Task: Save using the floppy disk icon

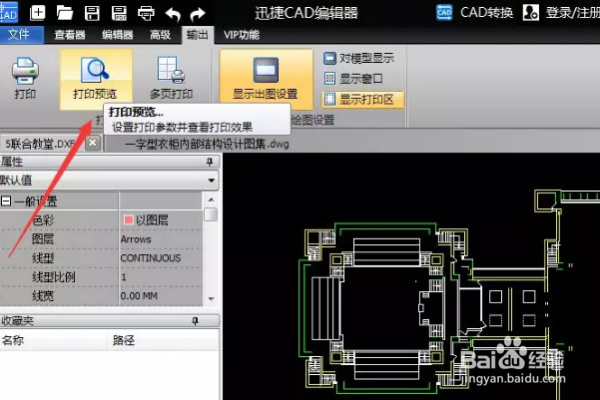Action: pos(92,13)
